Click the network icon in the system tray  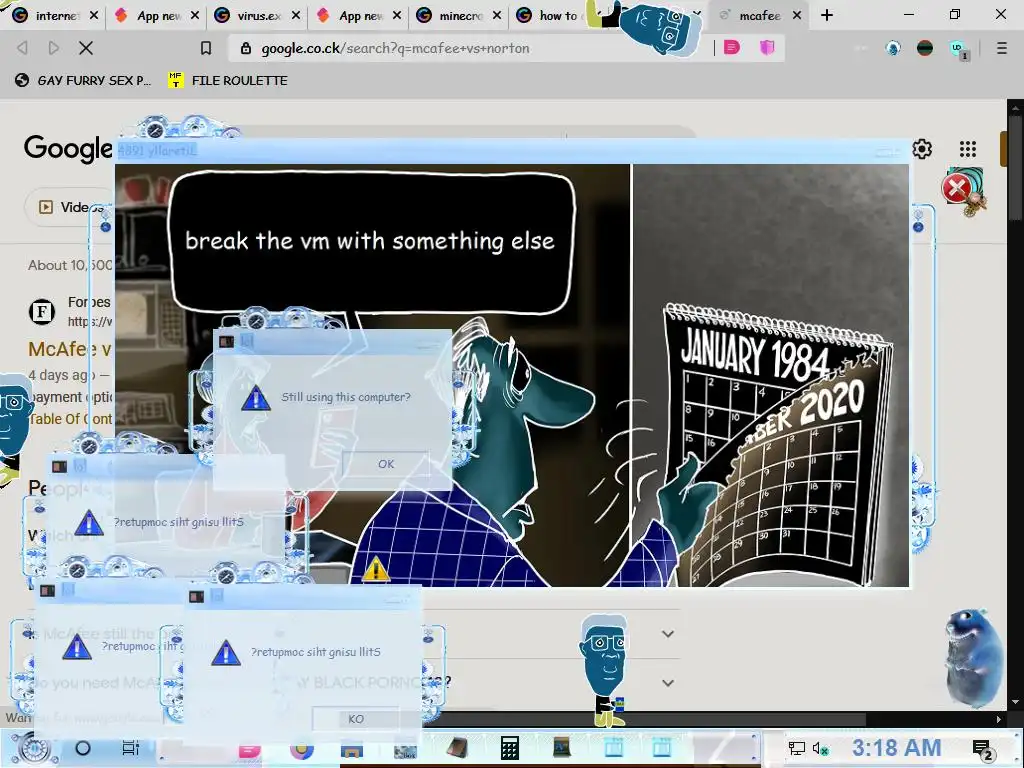[796, 748]
